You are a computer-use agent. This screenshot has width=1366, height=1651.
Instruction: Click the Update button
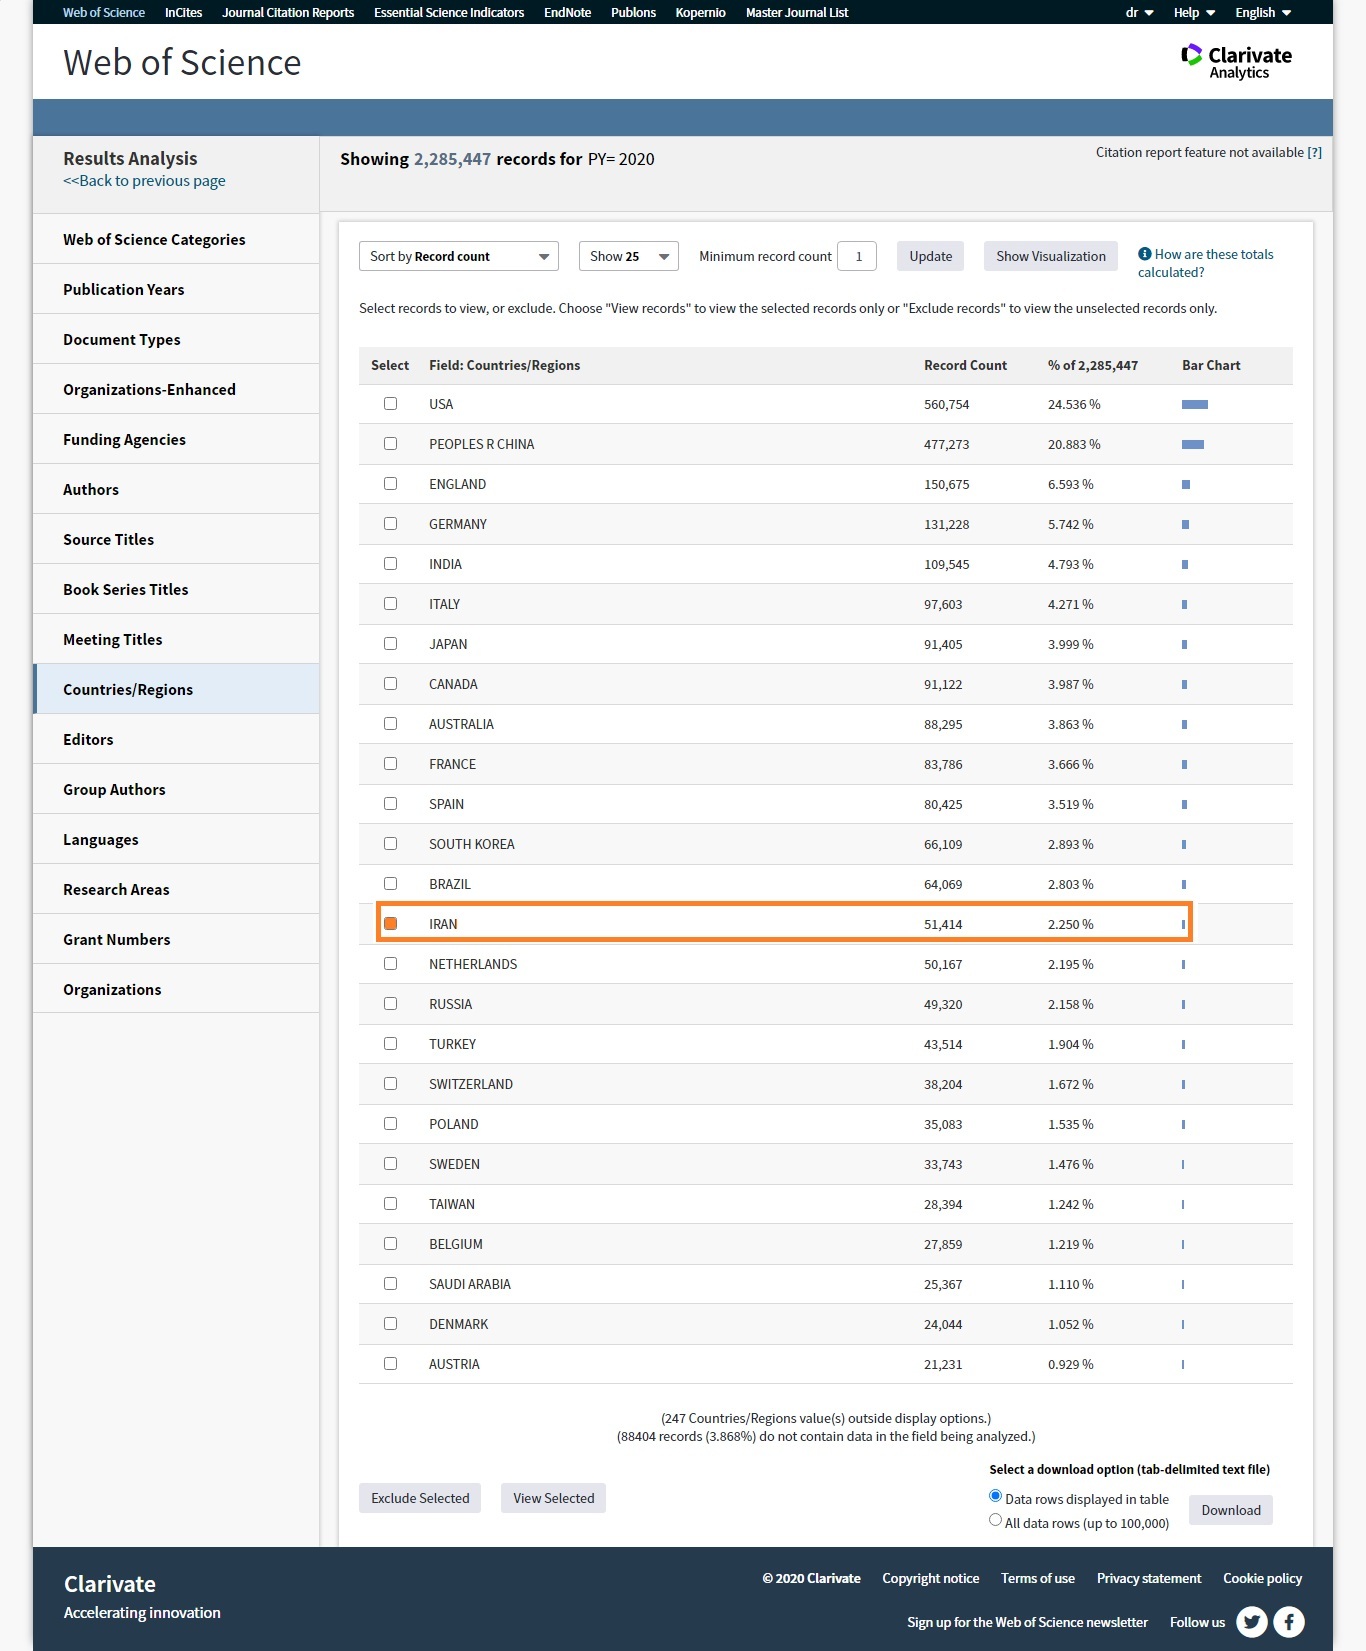tap(931, 256)
